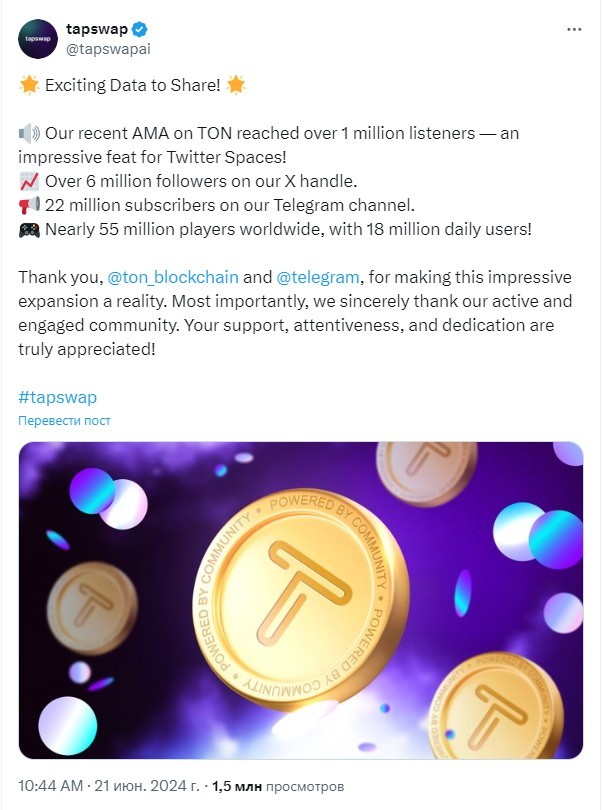Viewport: 602px width, 810px height.
Task: Click the red megaphone emoji
Action: [x=29, y=205]
